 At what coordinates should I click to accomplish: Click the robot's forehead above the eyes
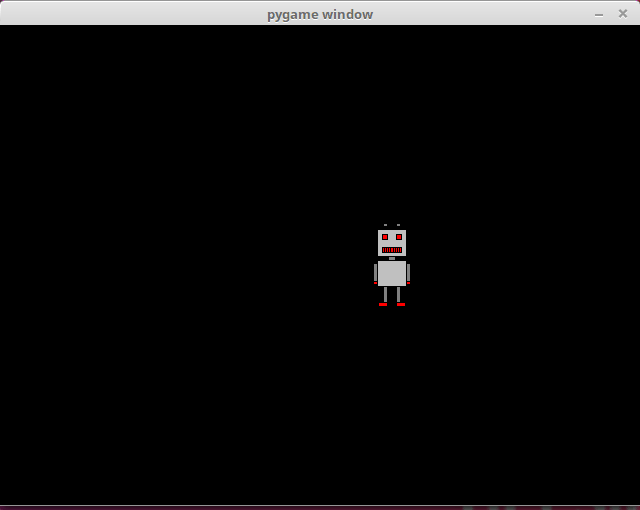(392, 231)
